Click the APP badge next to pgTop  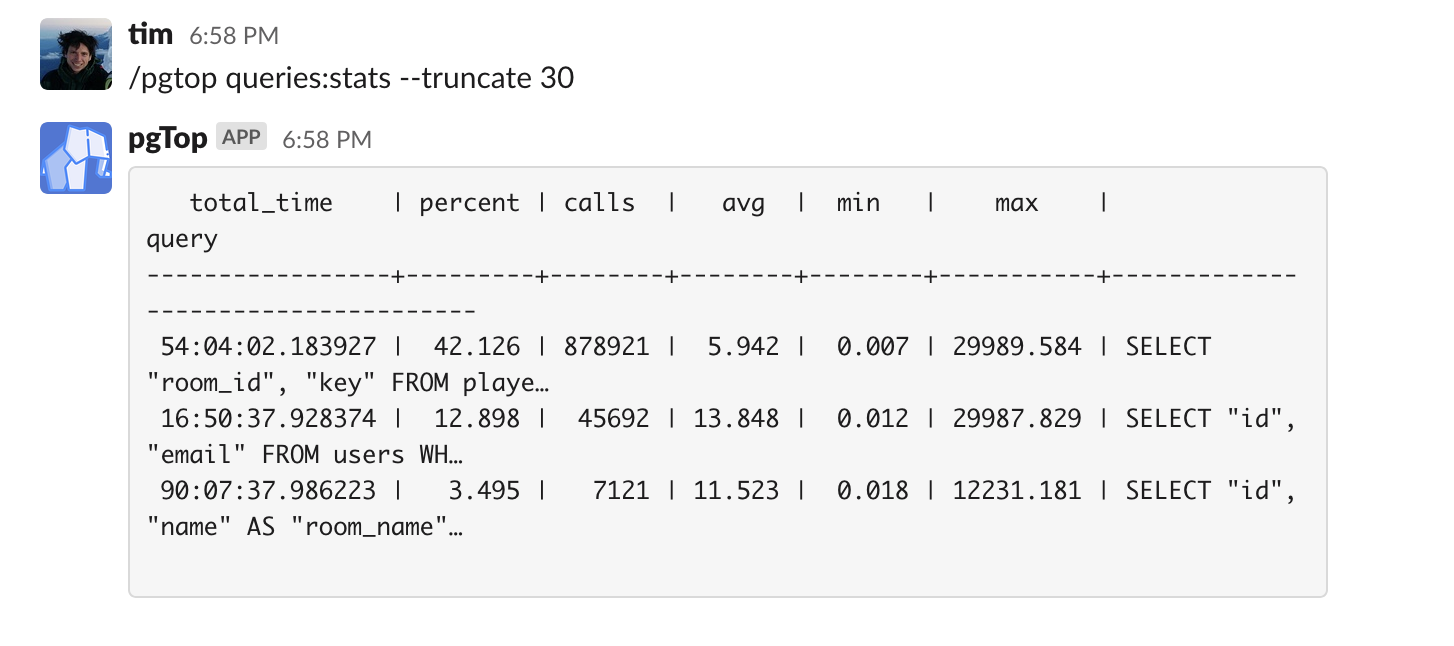(x=241, y=138)
